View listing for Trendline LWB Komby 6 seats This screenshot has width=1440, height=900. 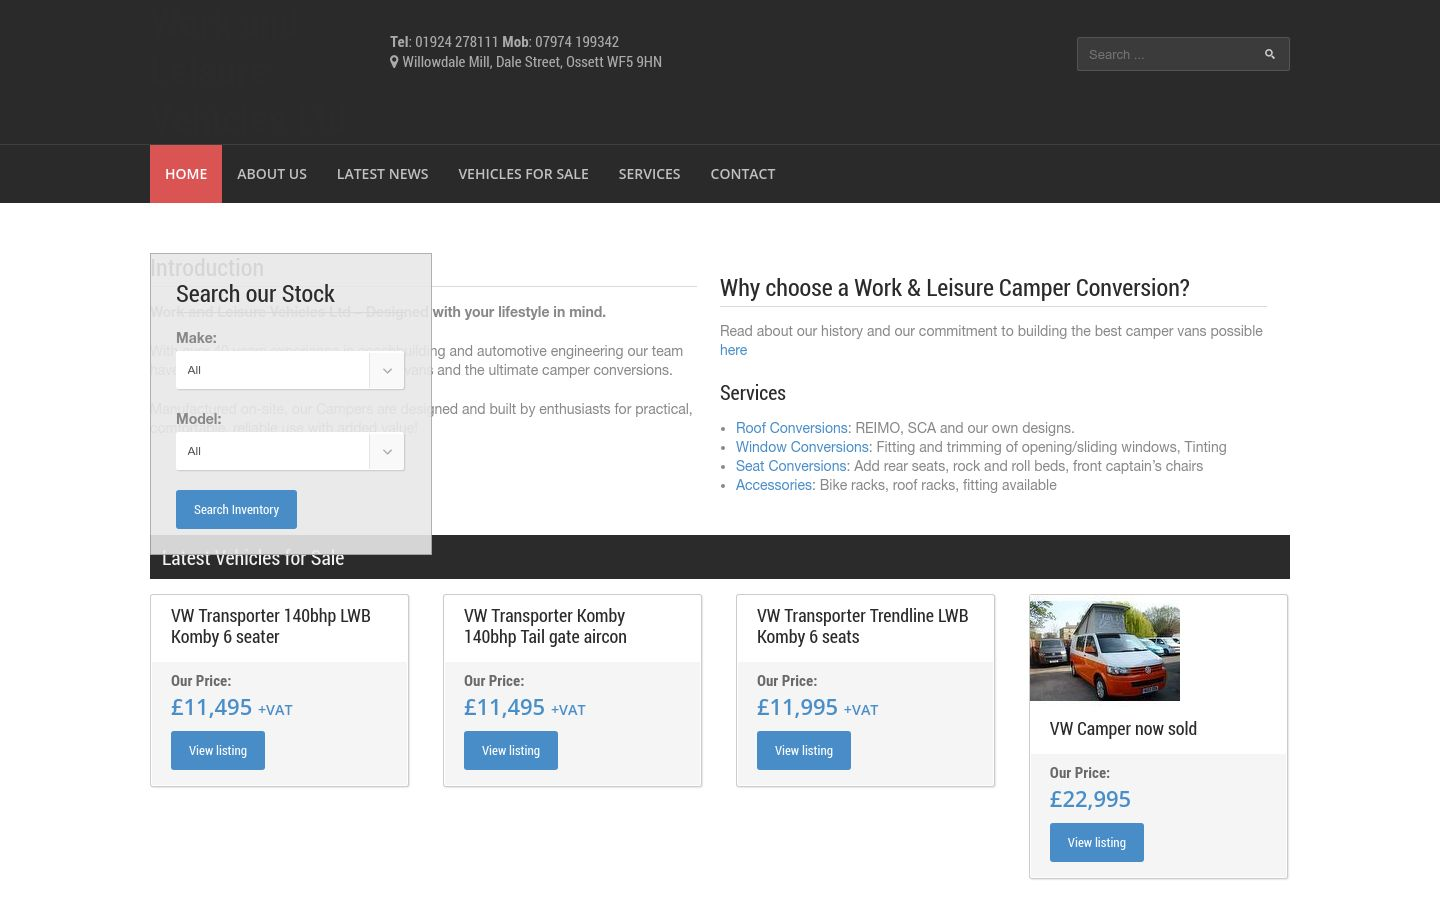point(804,751)
